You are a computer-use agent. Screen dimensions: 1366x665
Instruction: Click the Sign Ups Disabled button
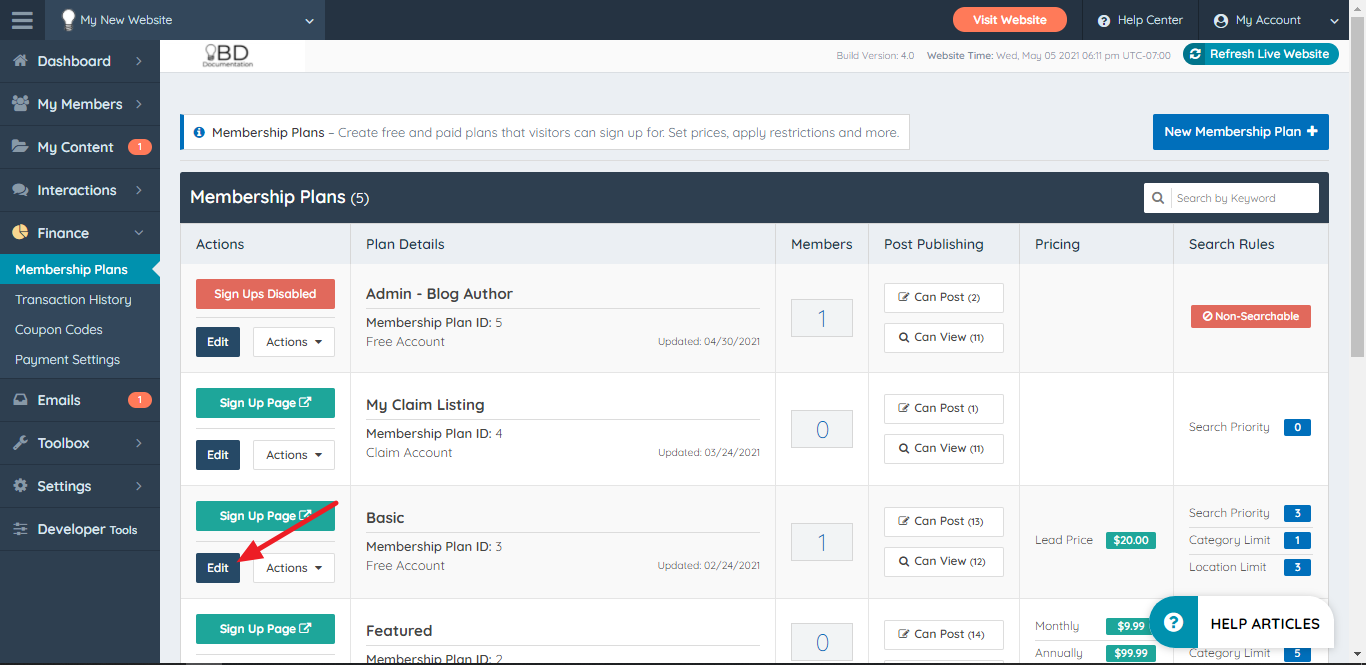coord(265,294)
